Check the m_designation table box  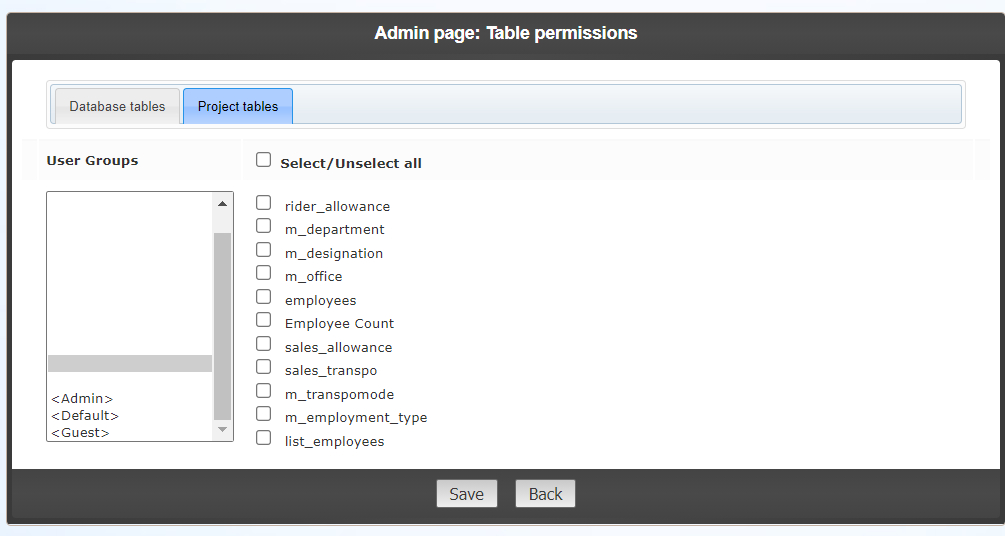pos(264,250)
